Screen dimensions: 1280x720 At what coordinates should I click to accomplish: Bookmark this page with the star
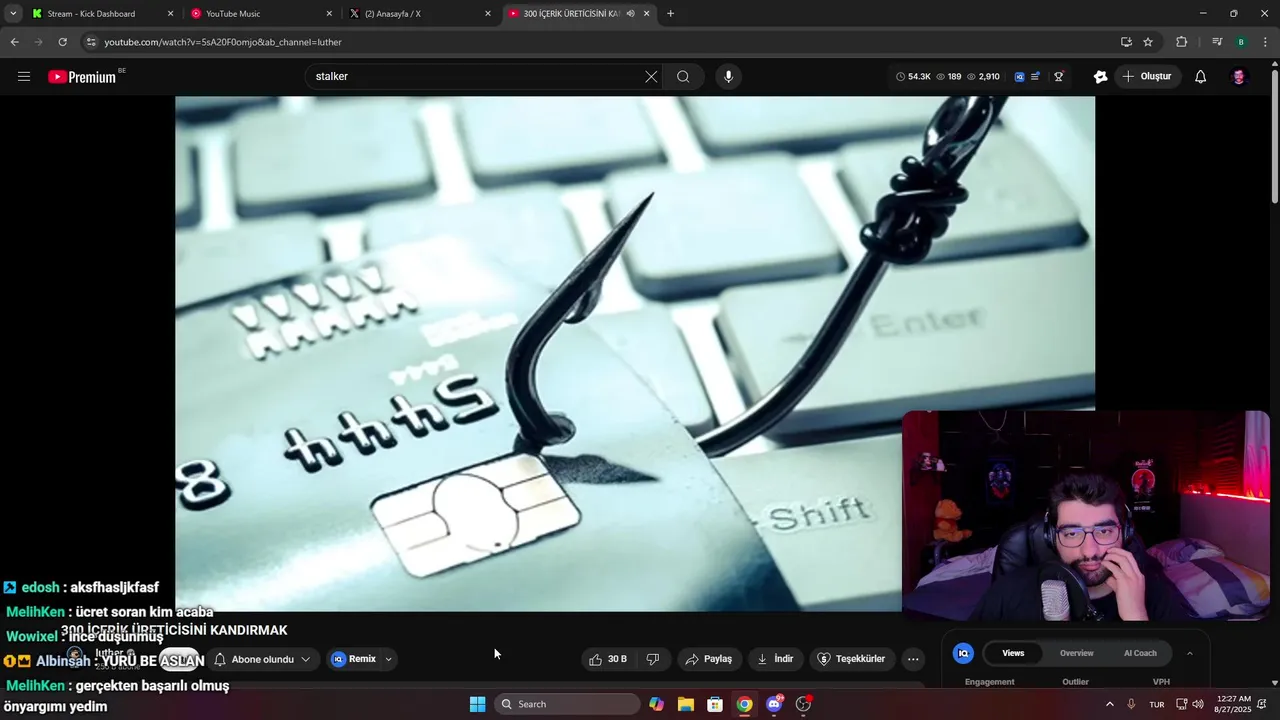[x=1148, y=42]
